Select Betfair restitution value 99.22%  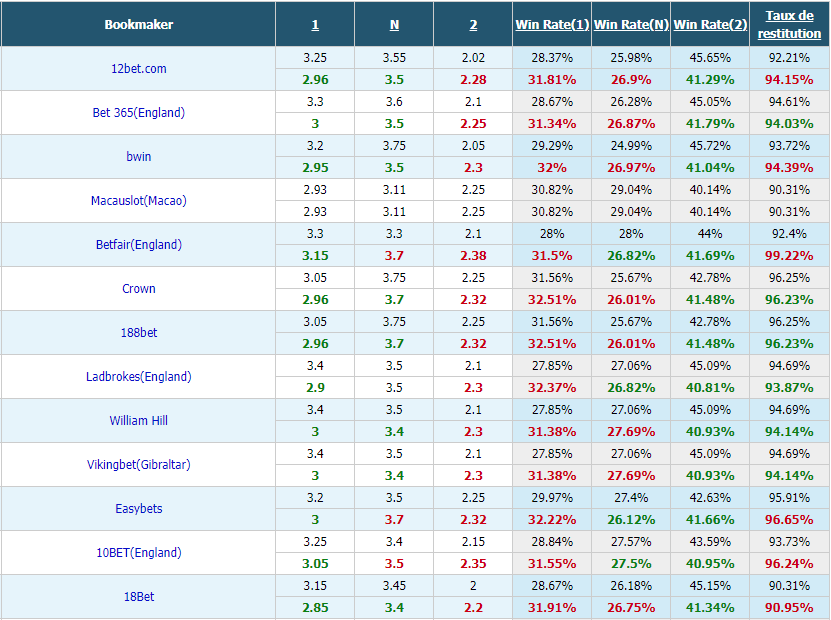(789, 255)
